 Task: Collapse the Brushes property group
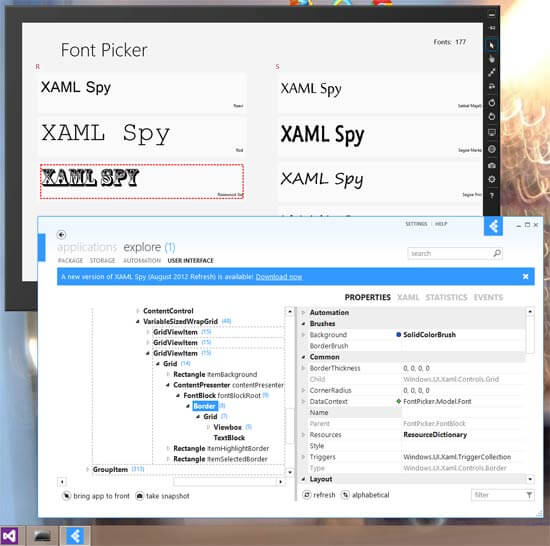tap(303, 323)
